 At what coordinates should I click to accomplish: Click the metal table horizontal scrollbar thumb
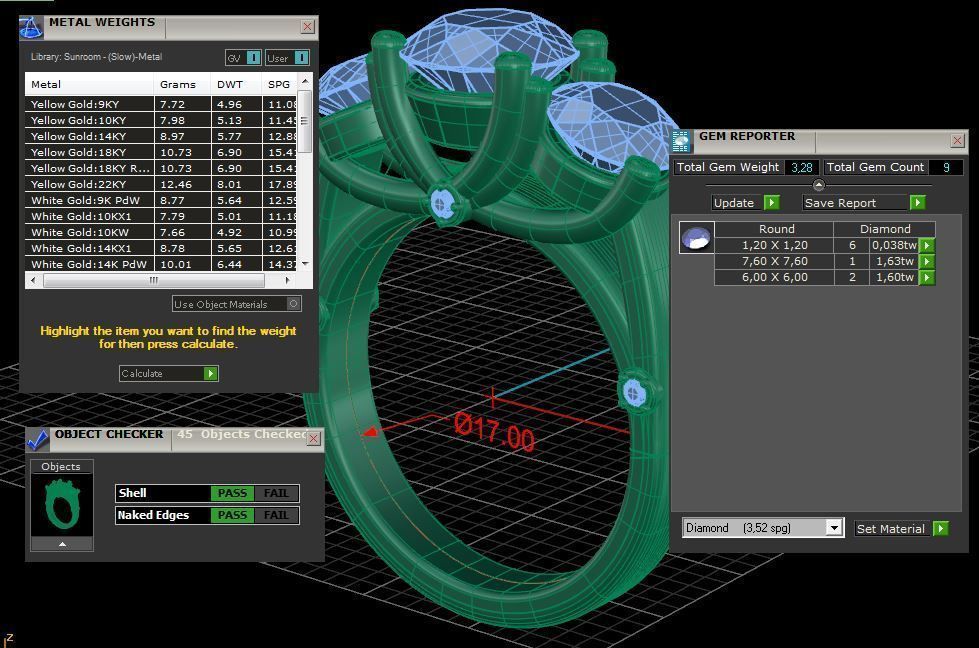[x=154, y=280]
